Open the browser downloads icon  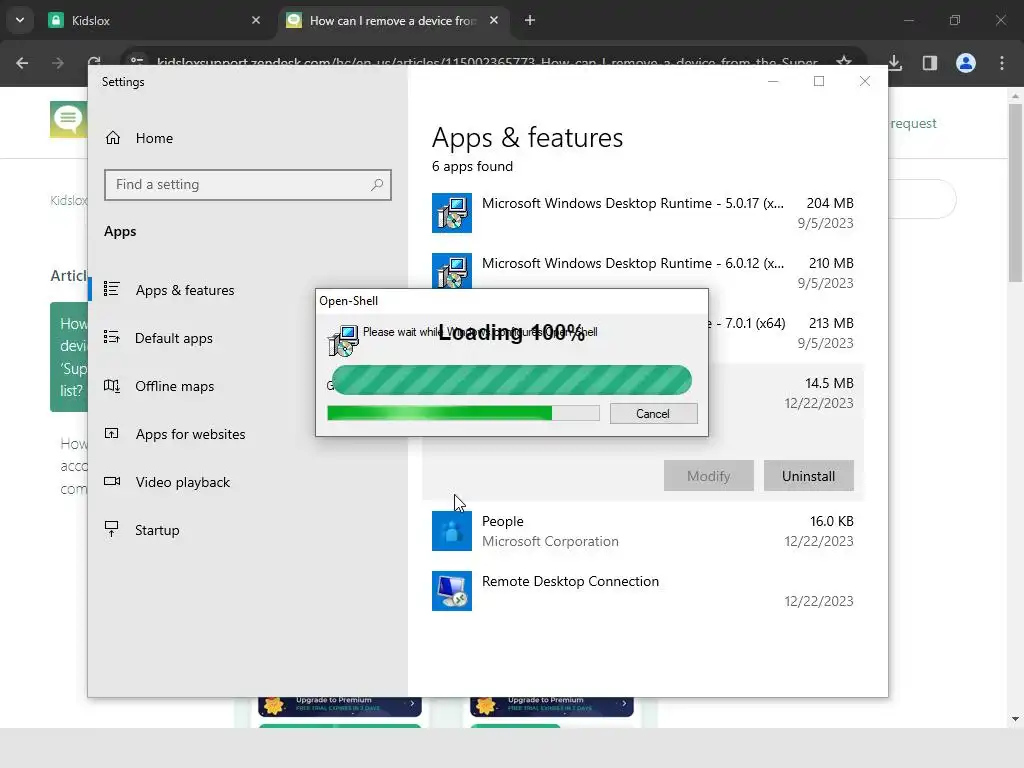pos(895,63)
